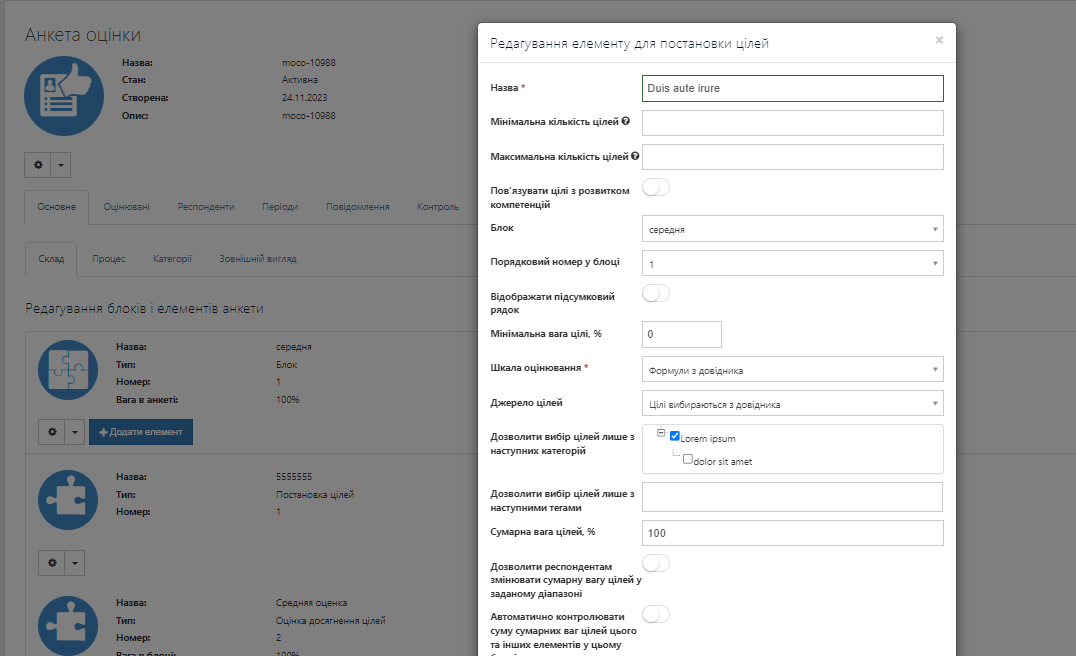Image resolution: width=1076 pixels, height=656 pixels.
Task: Switch to the Оцінювані tab
Action: (x=126, y=207)
